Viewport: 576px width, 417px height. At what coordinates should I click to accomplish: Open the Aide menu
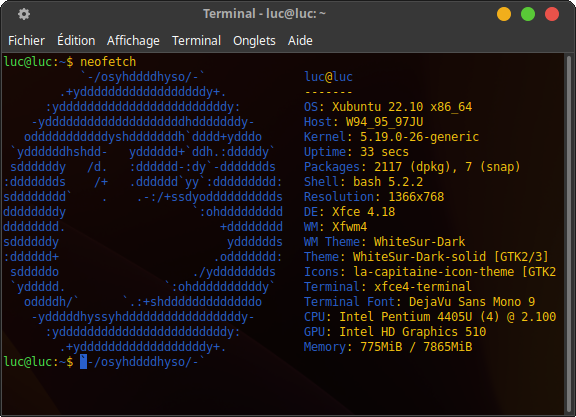[300, 40]
